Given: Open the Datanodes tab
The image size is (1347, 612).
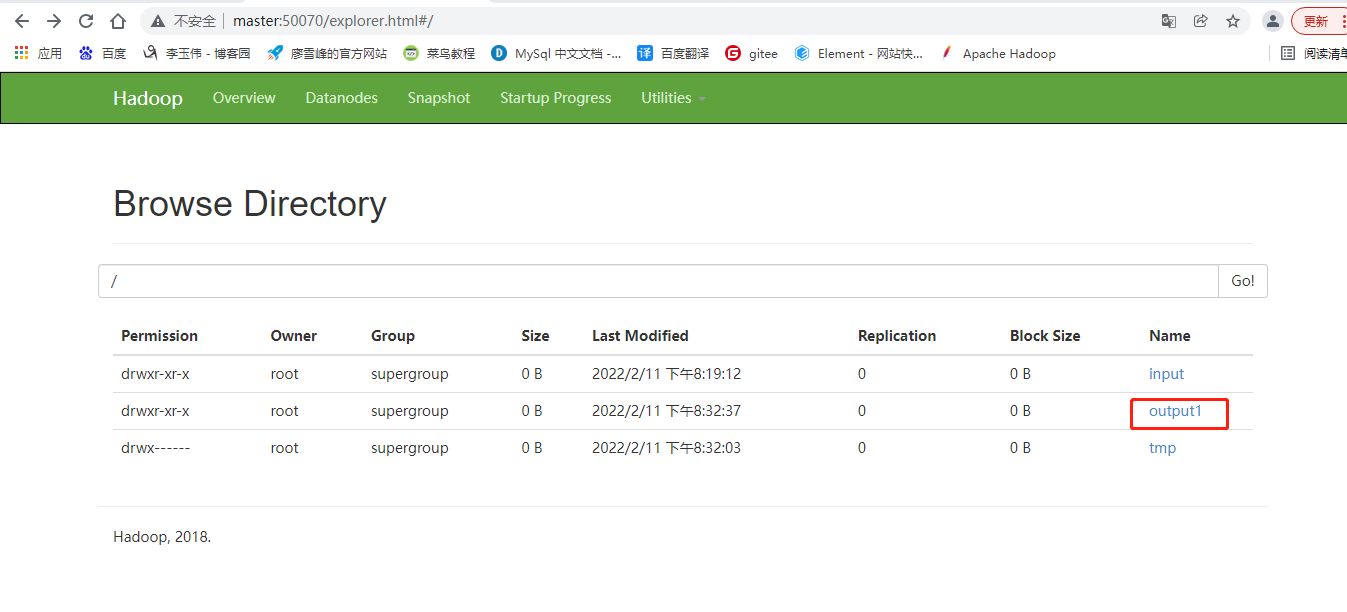Looking at the screenshot, I should click(342, 98).
